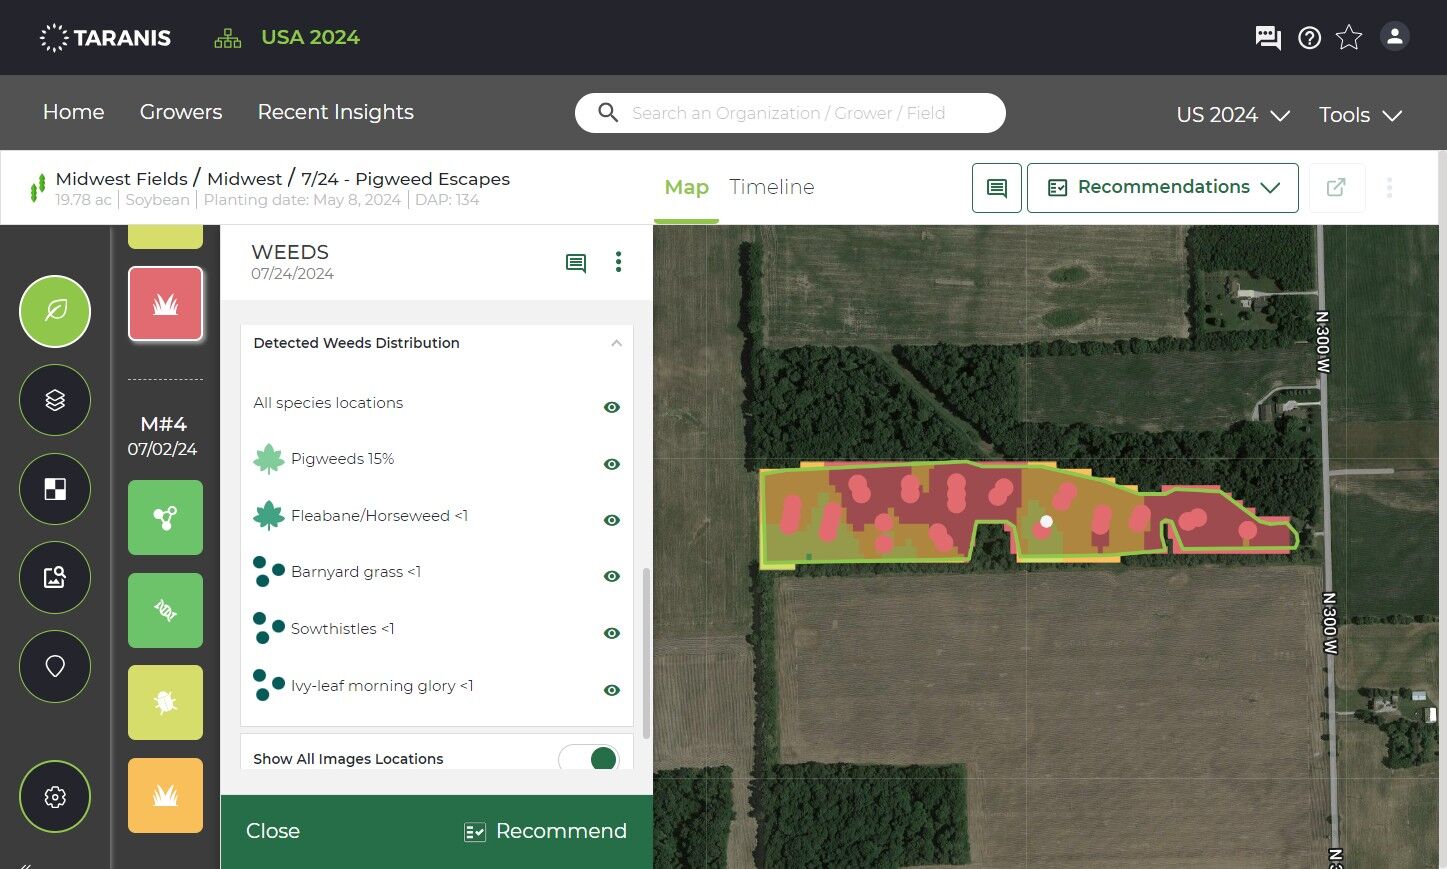This screenshot has width=1447, height=869.
Task: Open the three-dot menu for WEEDS panel
Action: [618, 262]
